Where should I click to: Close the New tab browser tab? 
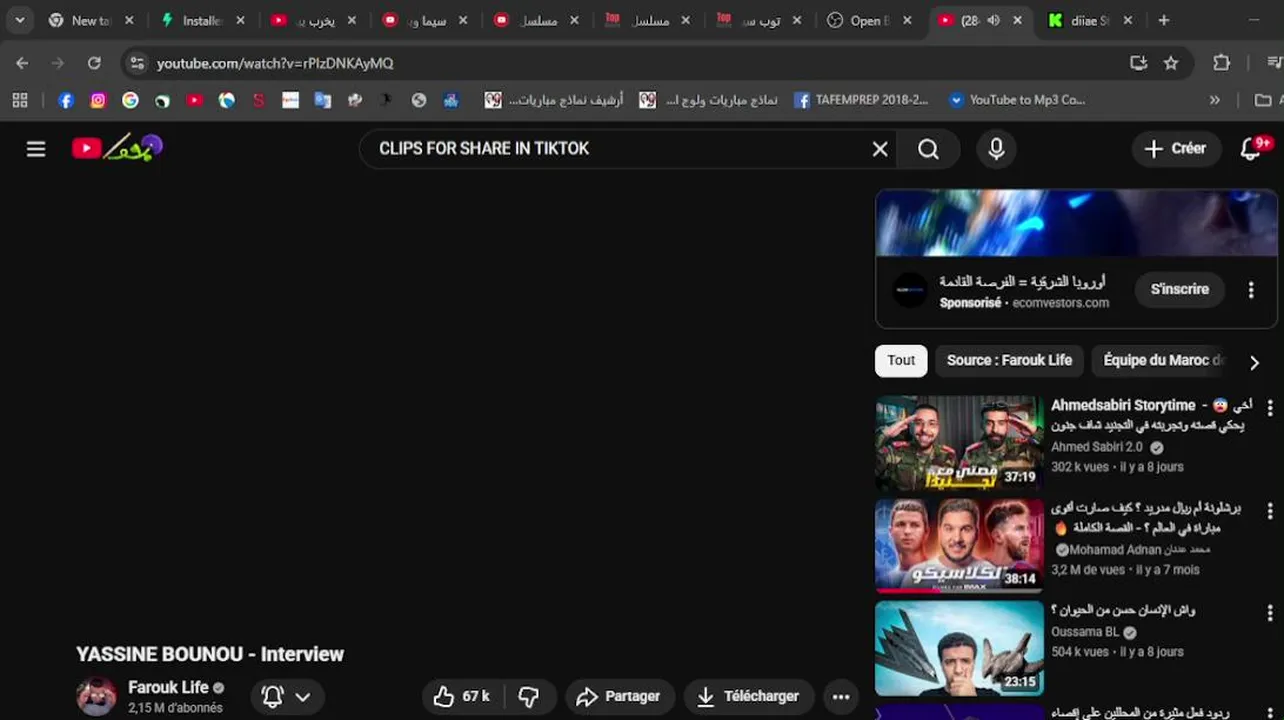[129, 20]
